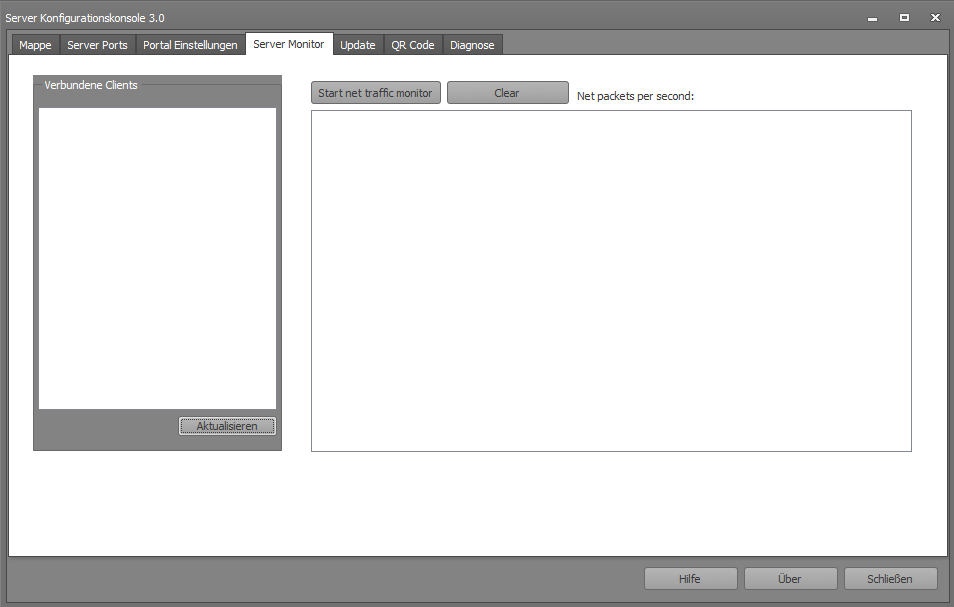Close the Server Konfigurationskonsole window

[x=936, y=18]
